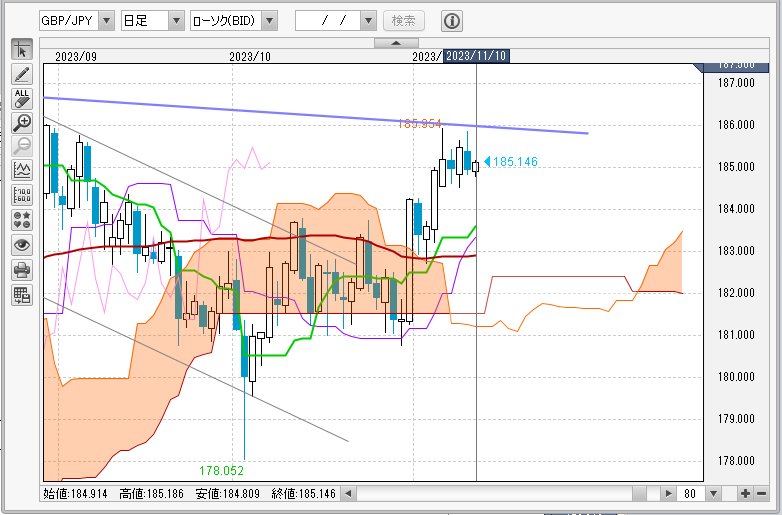The width and height of the screenshot is (782, 515).
Task: Open the Fibonacci retracement levels tool
Action: point(22,195)
